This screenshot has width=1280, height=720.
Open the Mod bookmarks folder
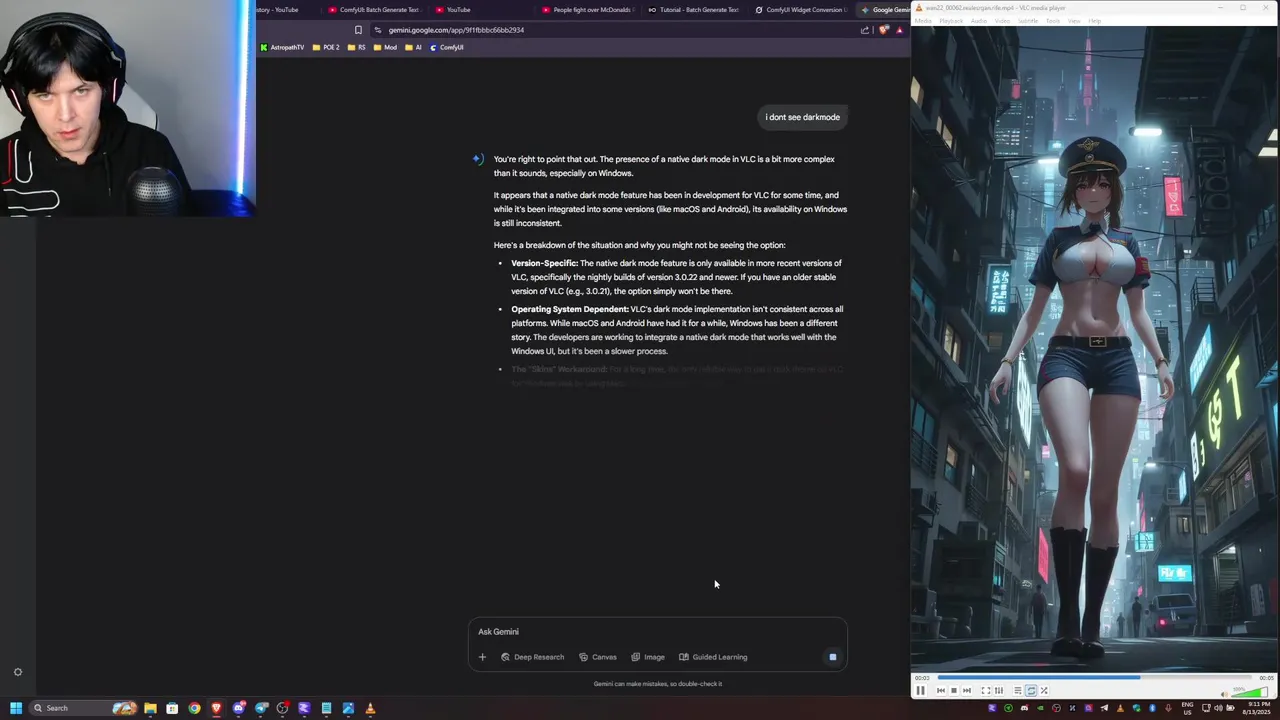[386, 47]
